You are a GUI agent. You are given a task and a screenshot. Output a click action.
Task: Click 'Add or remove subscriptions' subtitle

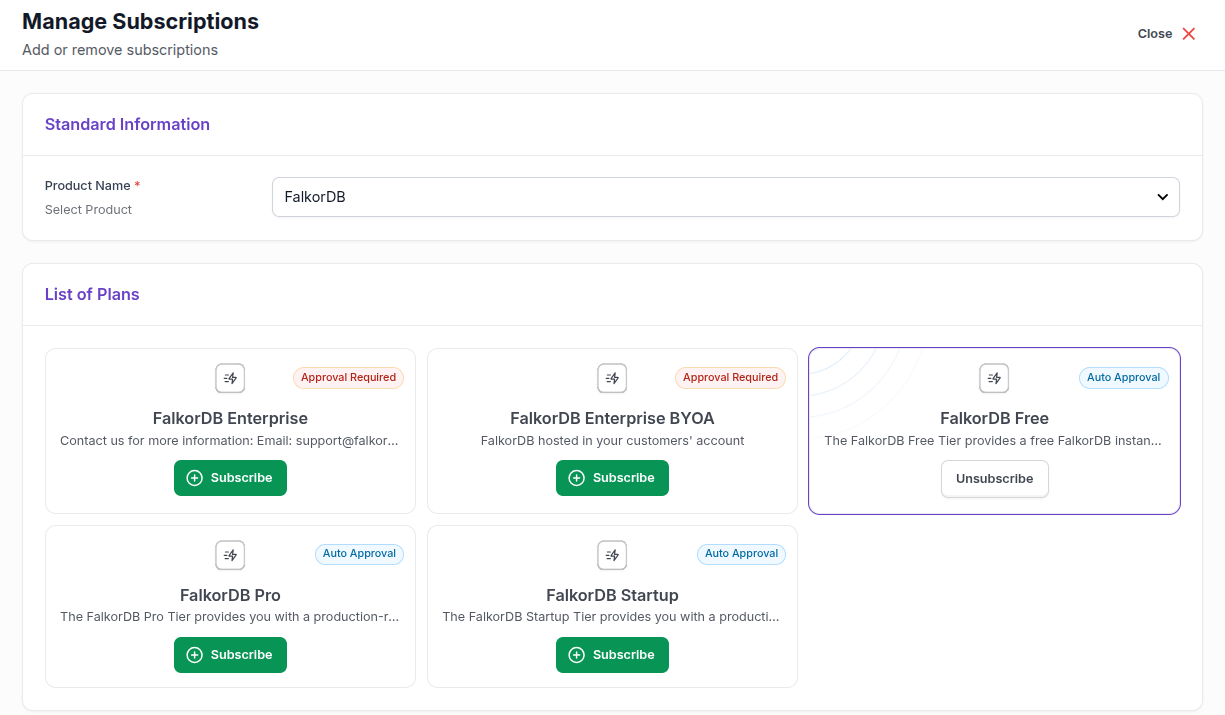pyautogui.click(x=120, y=50)
